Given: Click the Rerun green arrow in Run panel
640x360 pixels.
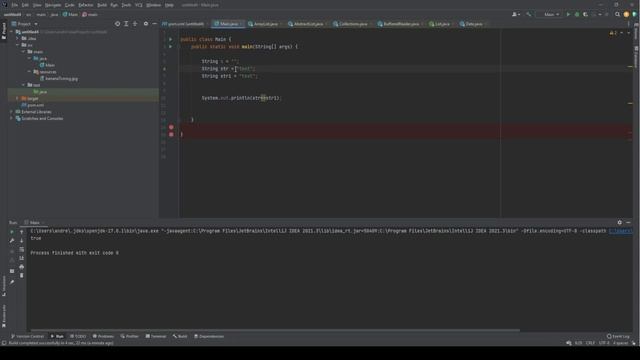Looking at the screenshot, I should [x=12, y=232].
